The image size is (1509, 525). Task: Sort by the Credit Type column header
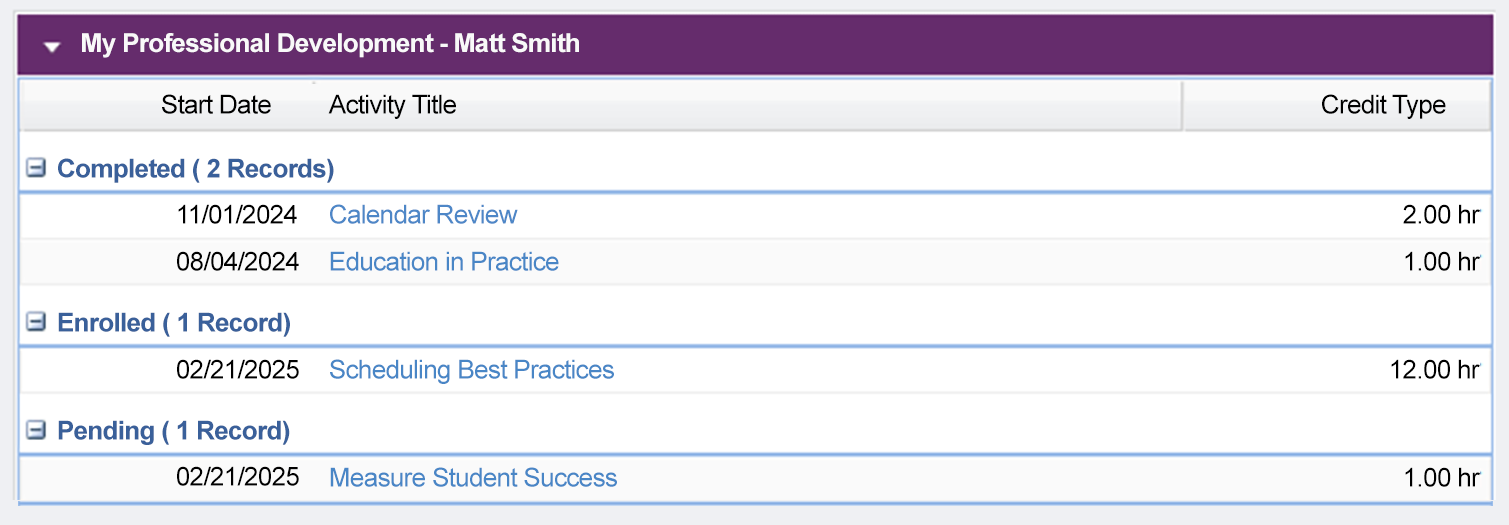coord(1383,105)
